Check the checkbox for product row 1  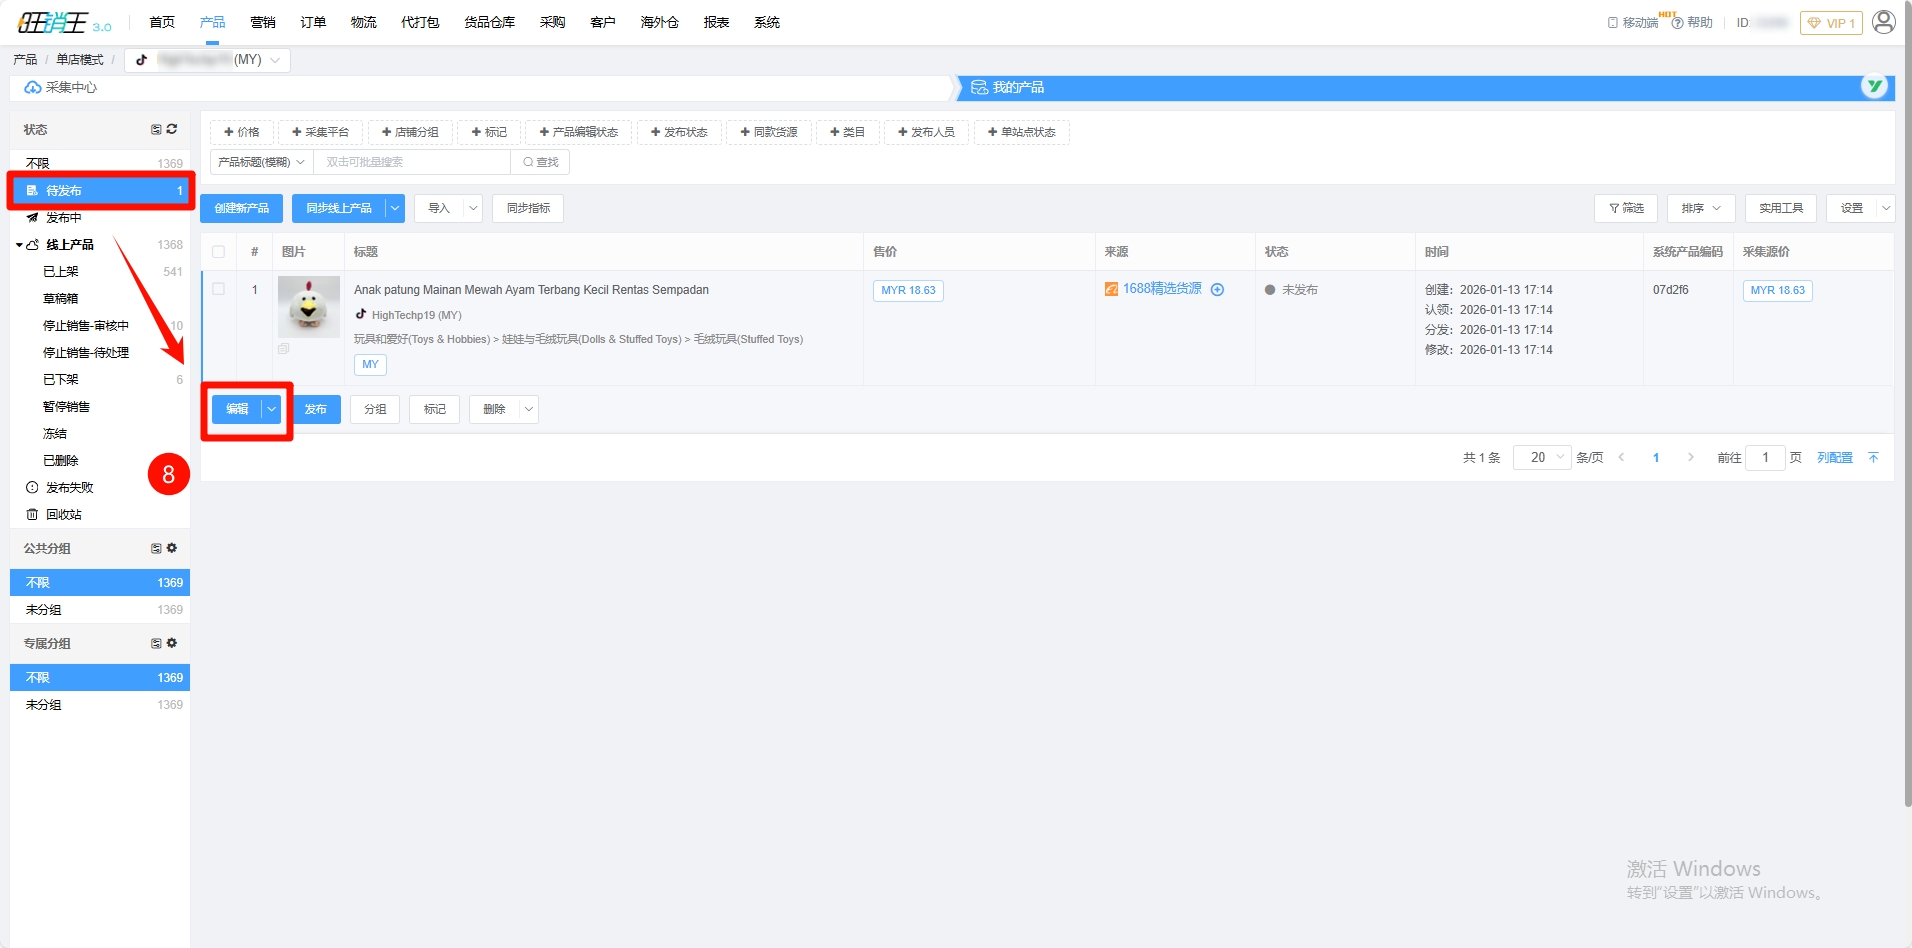coord(219,289)
